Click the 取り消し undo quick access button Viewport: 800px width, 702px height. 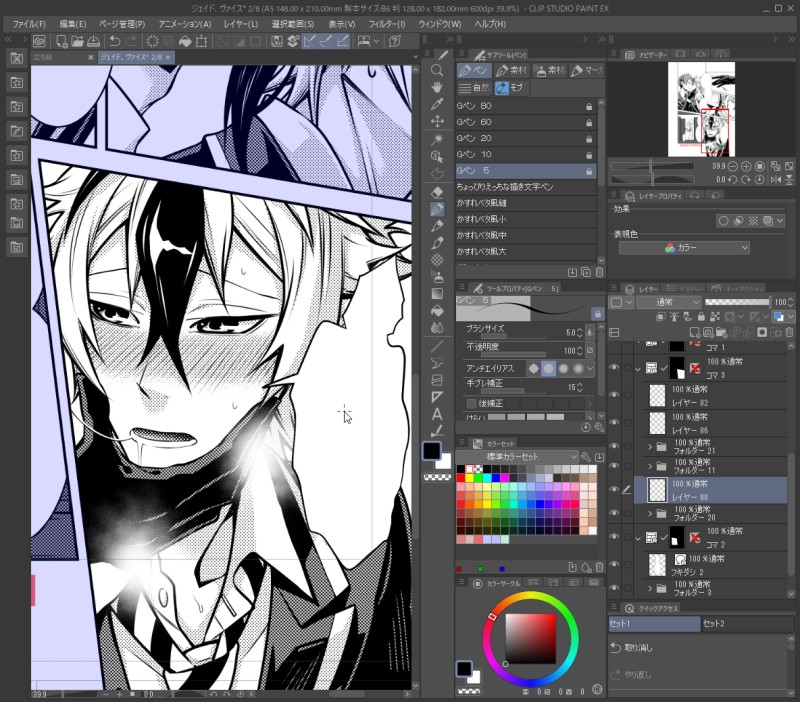pyautogui.click(x=699, y=648)
